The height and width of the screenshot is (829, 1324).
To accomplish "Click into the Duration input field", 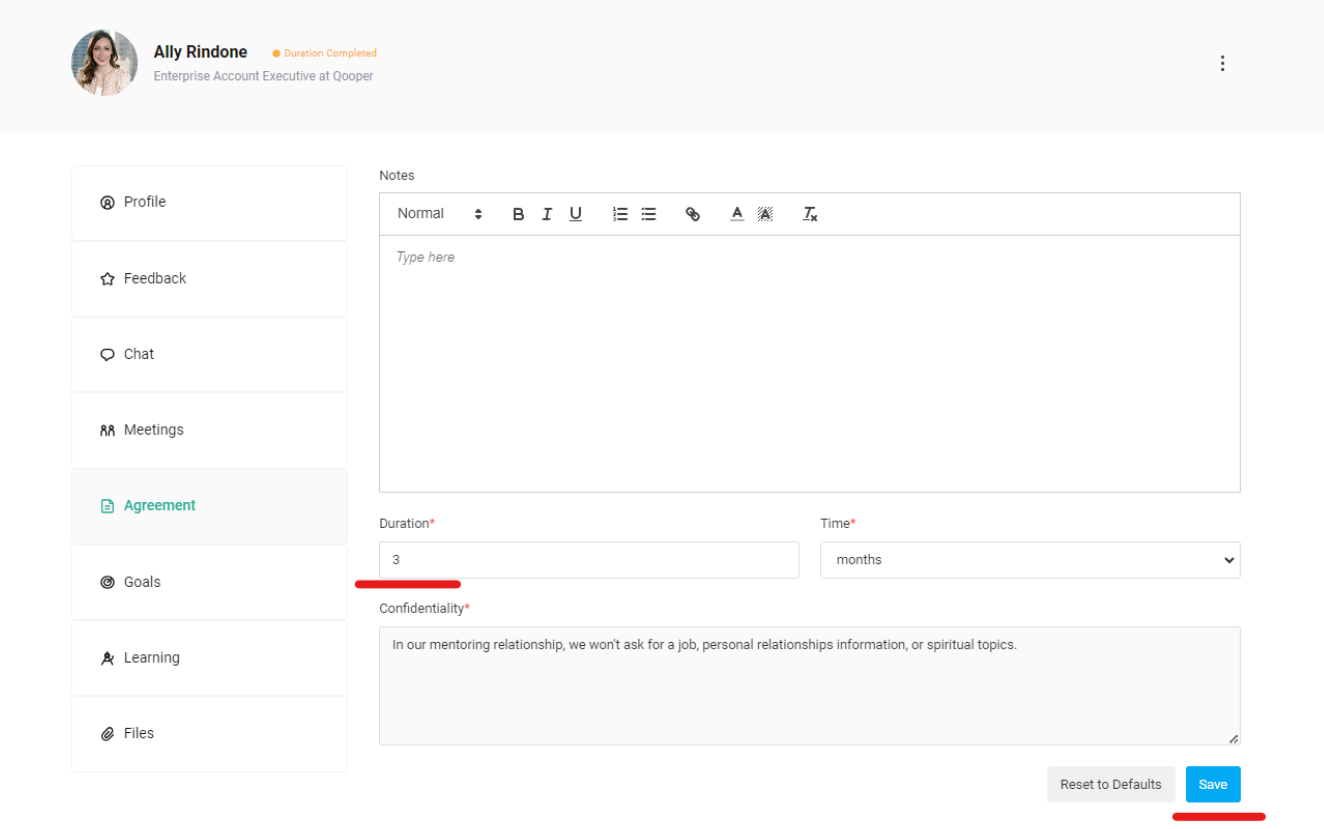I will tap(588, 560).
